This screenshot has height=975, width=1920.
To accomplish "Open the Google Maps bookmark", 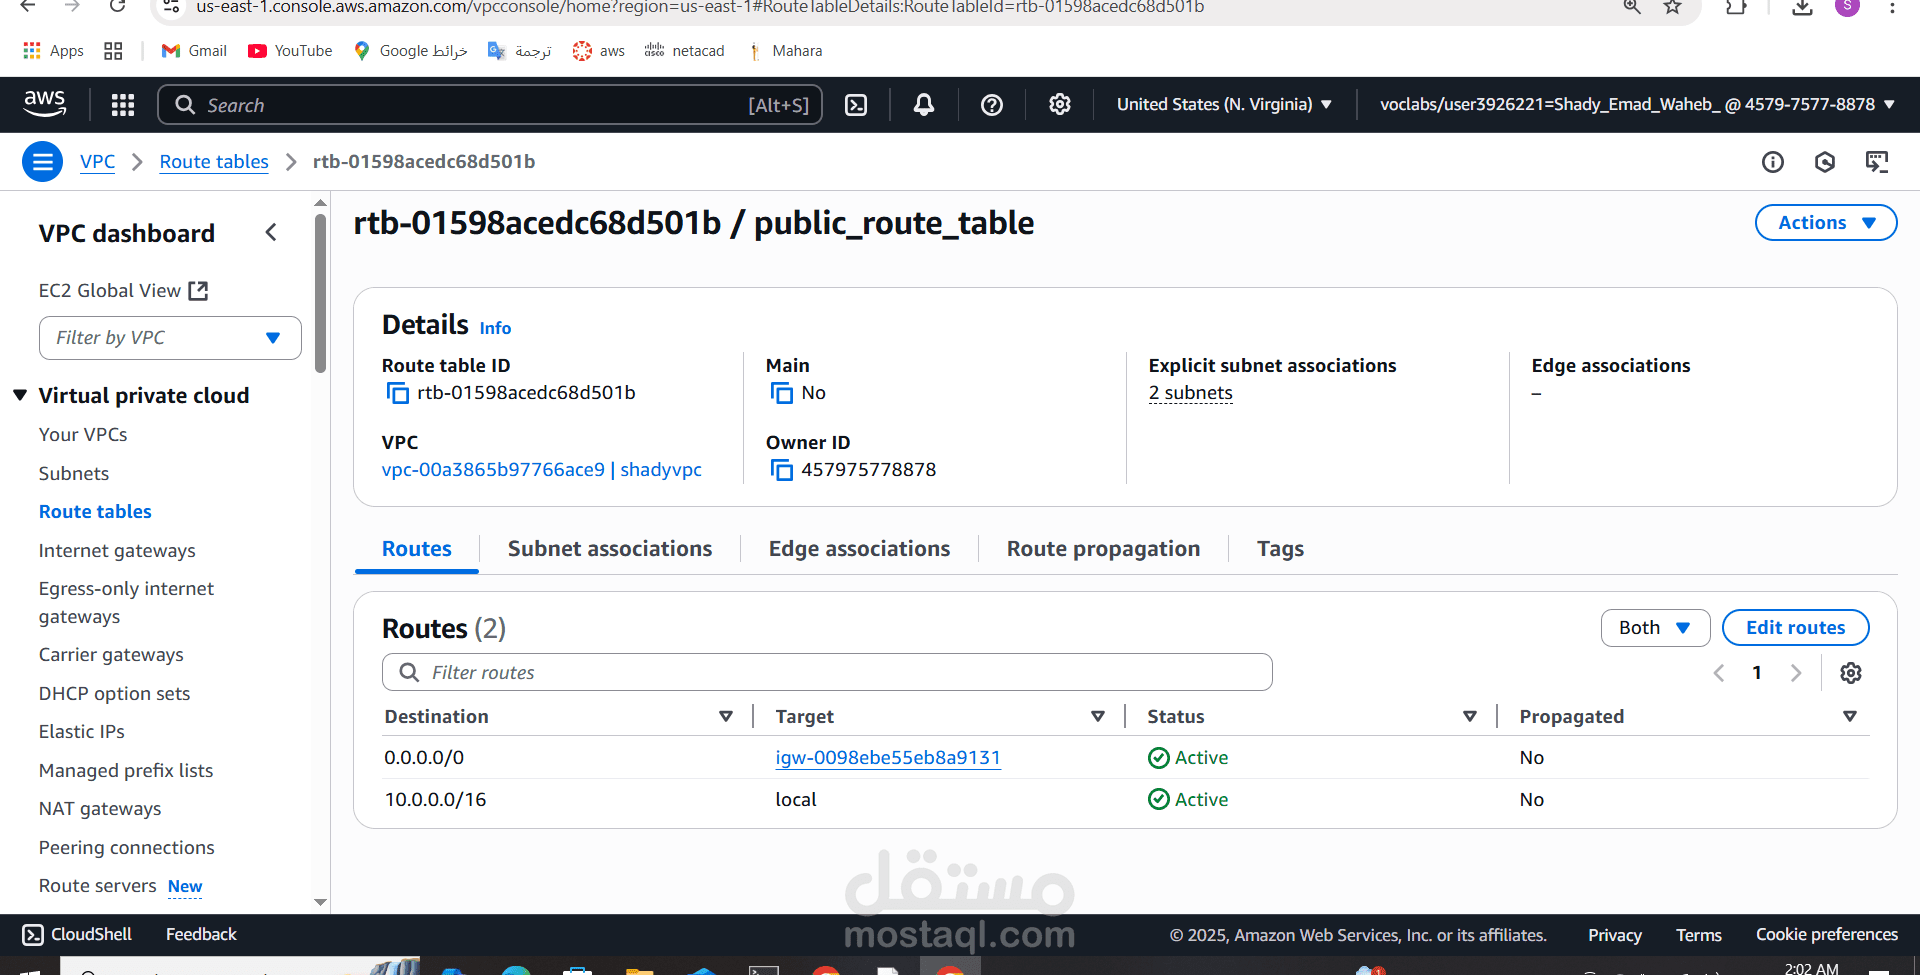I will 411,51.
